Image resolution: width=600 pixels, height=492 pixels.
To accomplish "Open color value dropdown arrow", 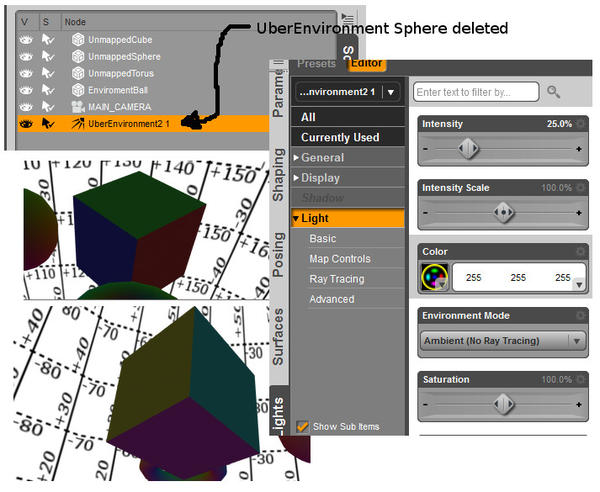I will (579, 285).
